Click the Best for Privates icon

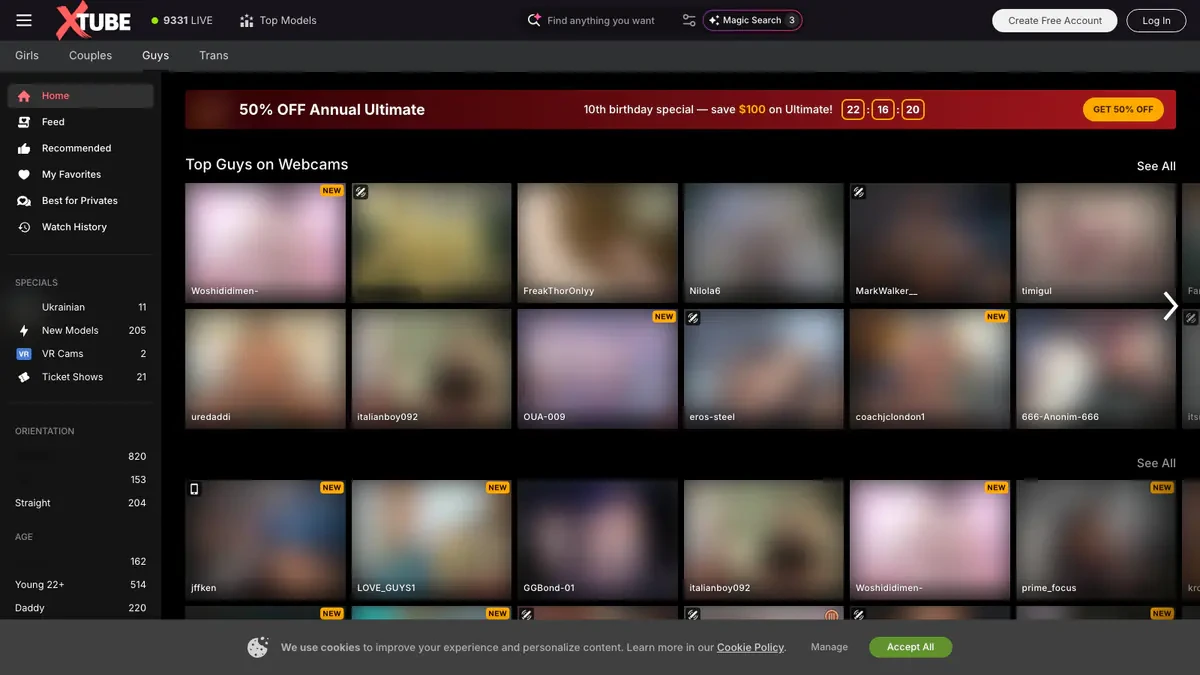click(x=24, y=201)
